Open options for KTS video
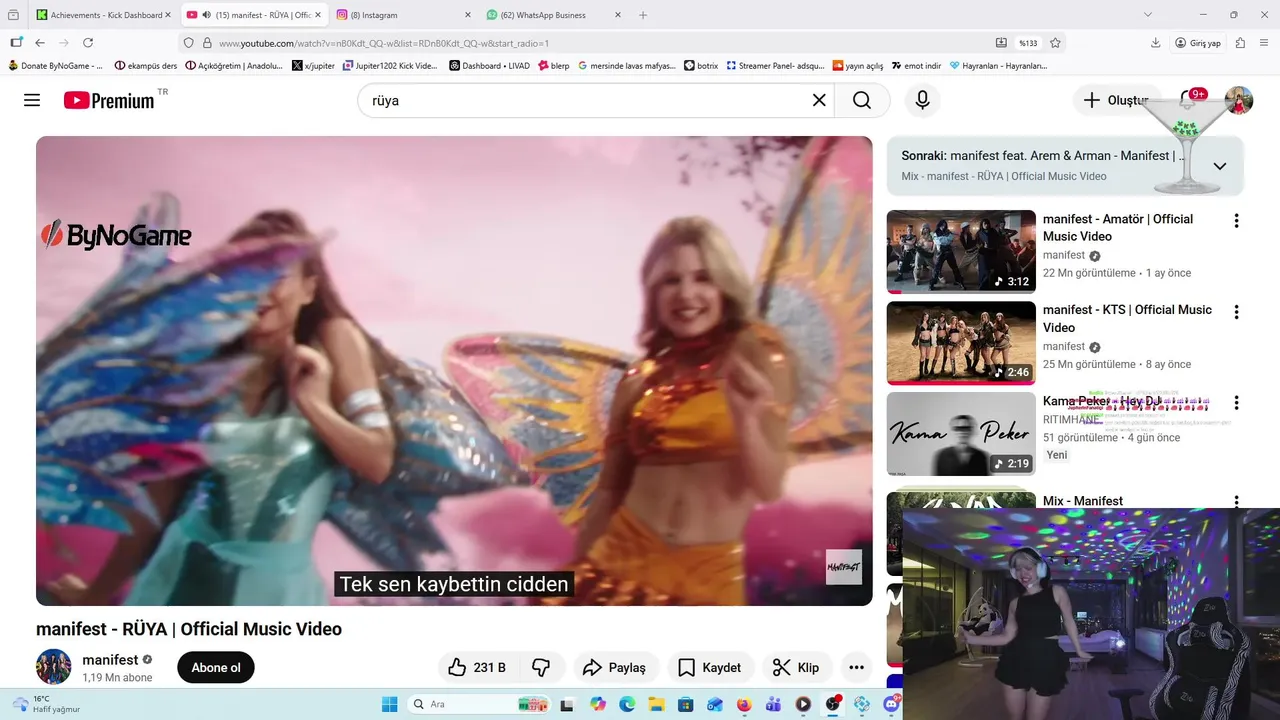This screenshot has height=720, width=1280. (x=1236, y=312)
